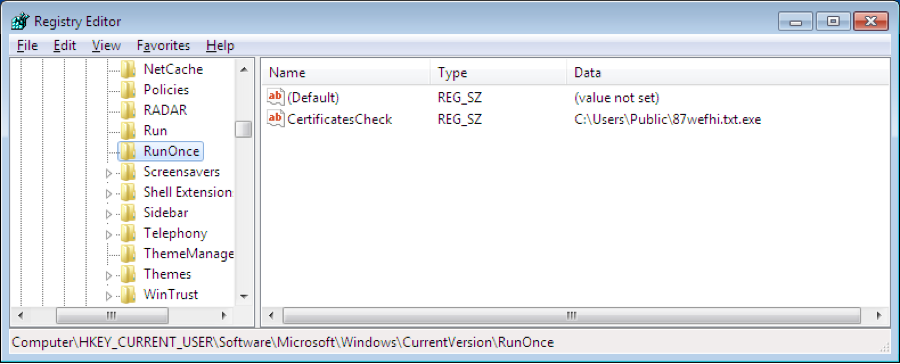Expand the Telephony key
Image resolution: width=900 pixels, height=364 pixels.
tap(109, 234)
